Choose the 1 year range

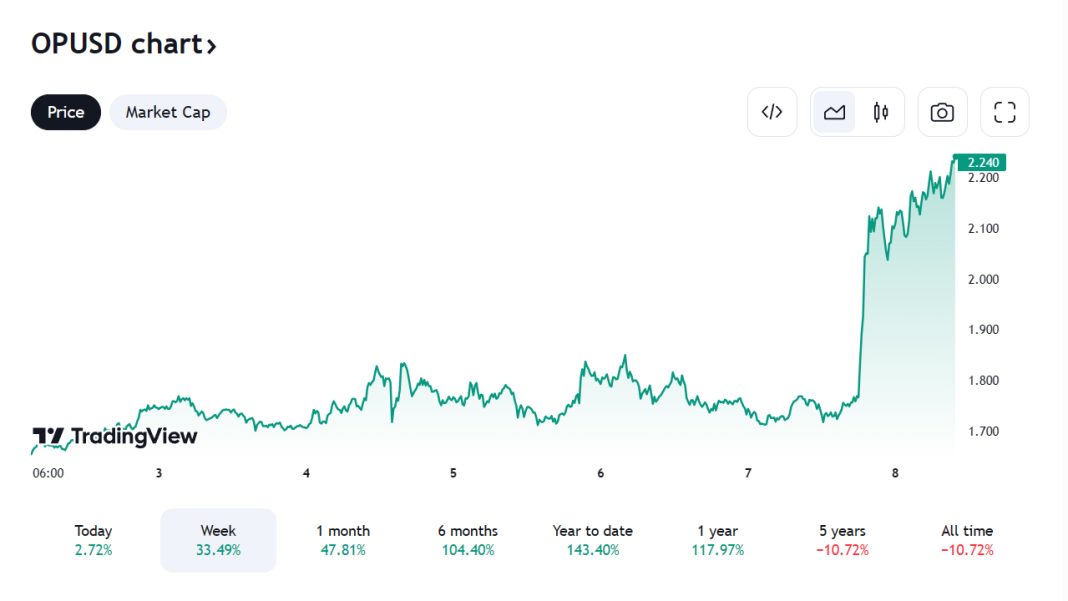pos(718,540)
